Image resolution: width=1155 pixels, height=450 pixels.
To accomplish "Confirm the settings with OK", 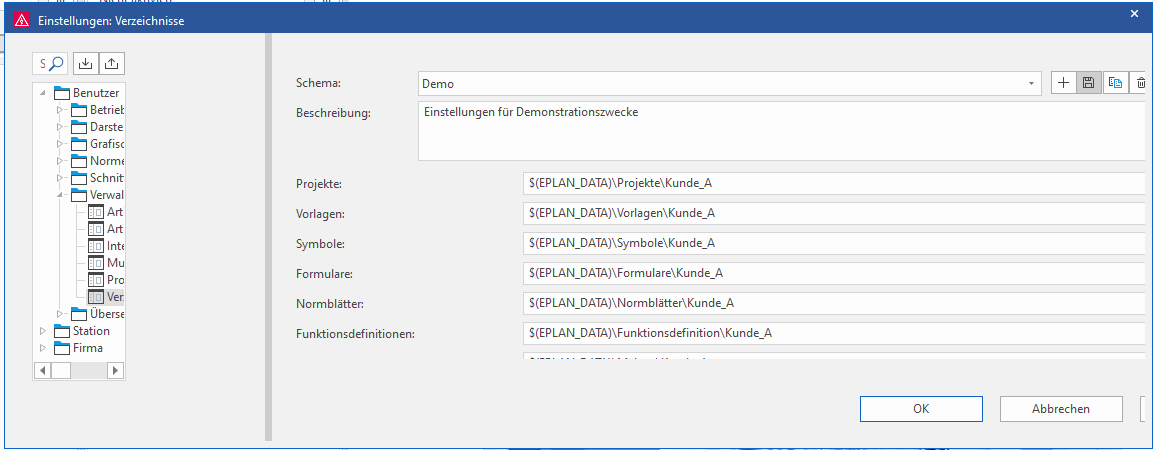I will (x=921, y=409).
